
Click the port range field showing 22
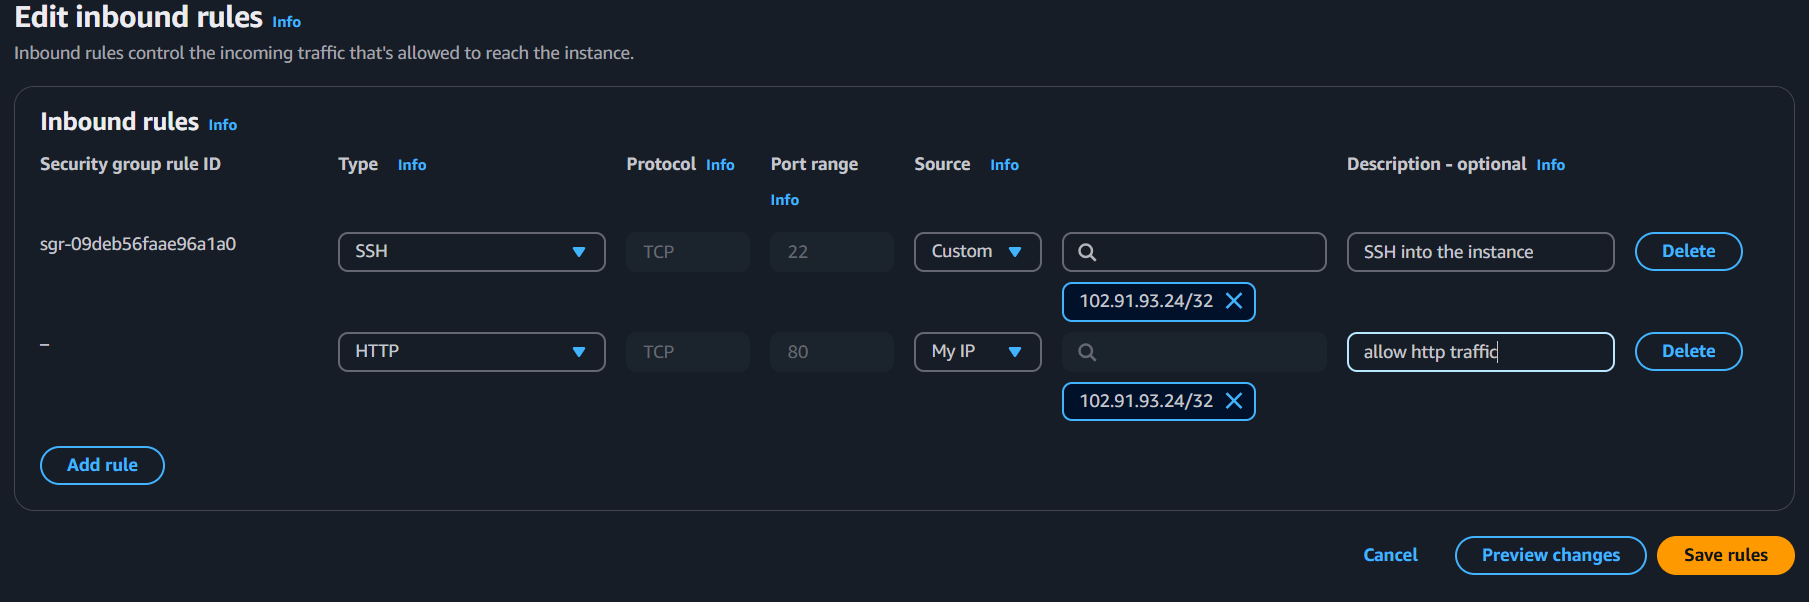832,252
